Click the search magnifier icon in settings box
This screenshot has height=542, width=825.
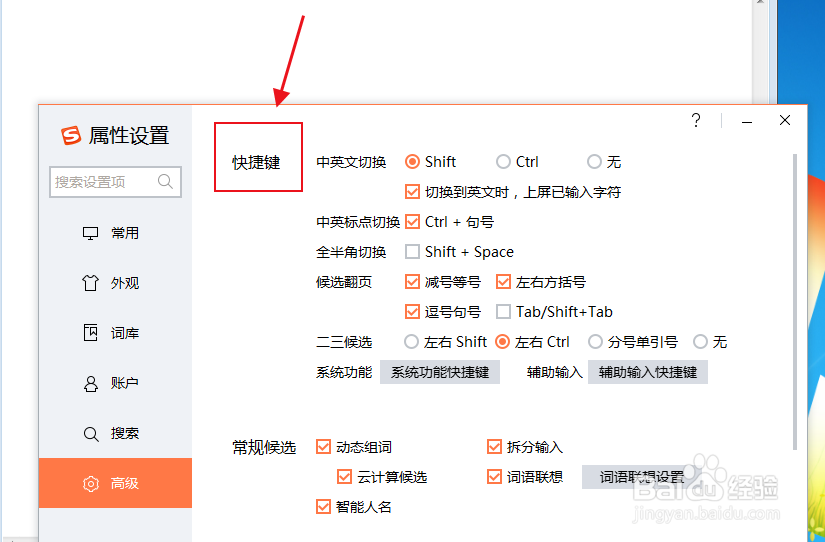tap(165, 182)
